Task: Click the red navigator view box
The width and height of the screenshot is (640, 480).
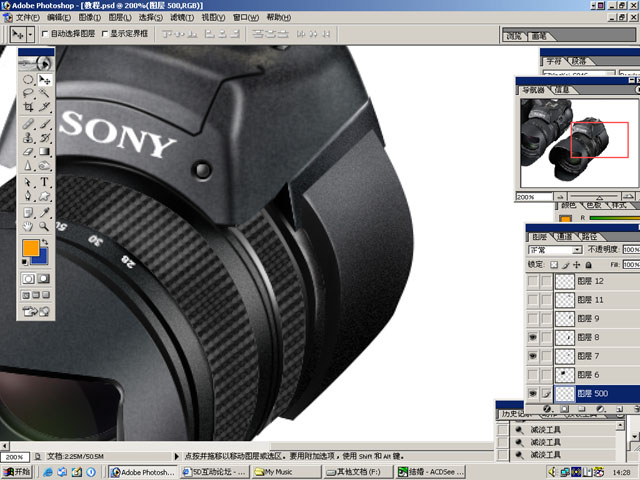Action: (599, 139)
